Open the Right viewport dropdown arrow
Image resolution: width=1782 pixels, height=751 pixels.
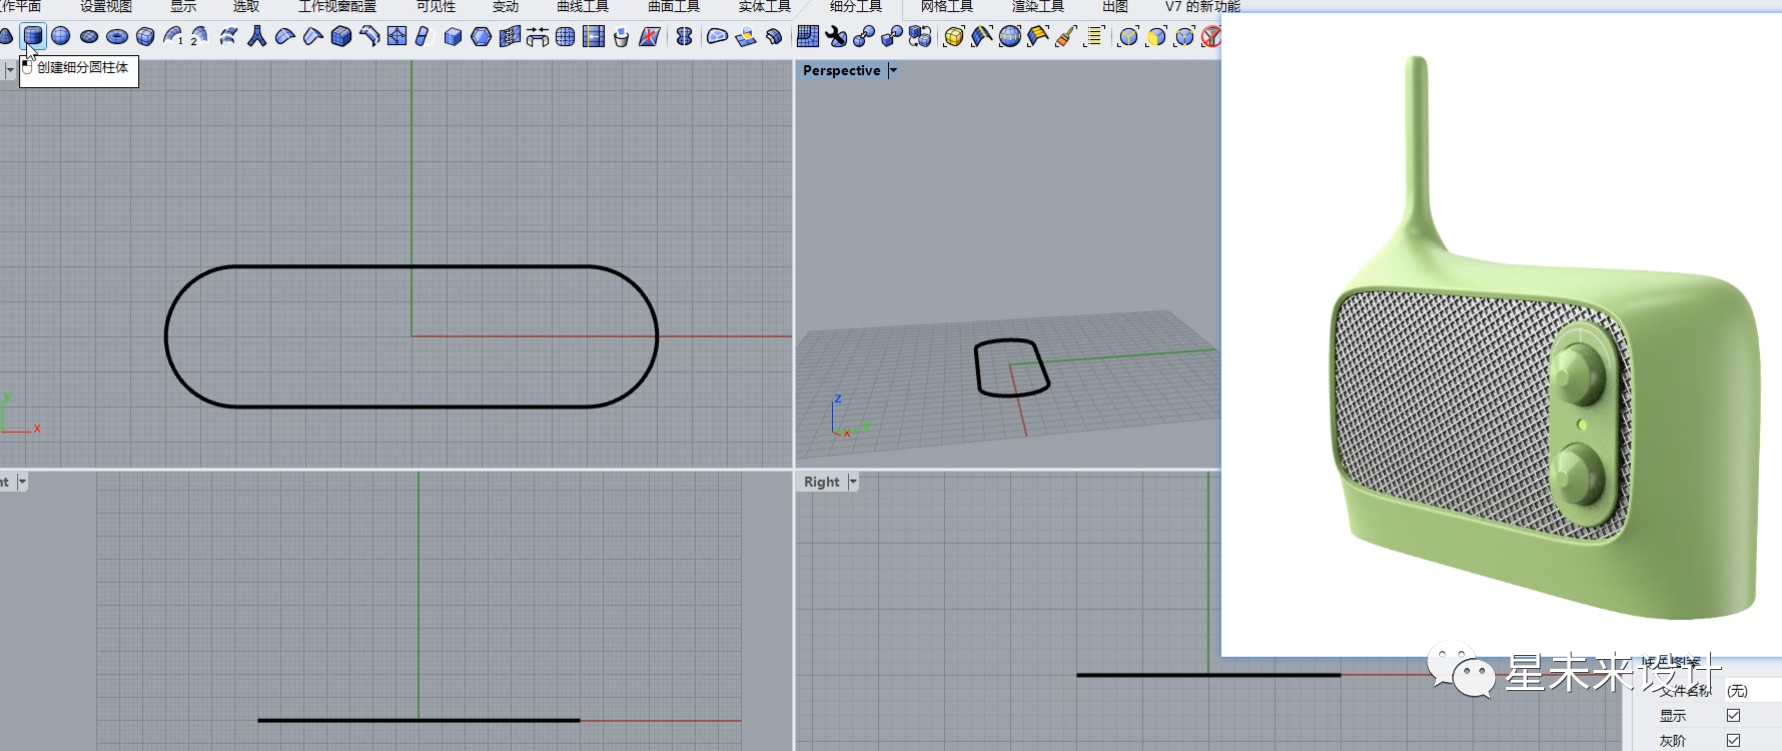pyautogui.click(x=853, y=482)
